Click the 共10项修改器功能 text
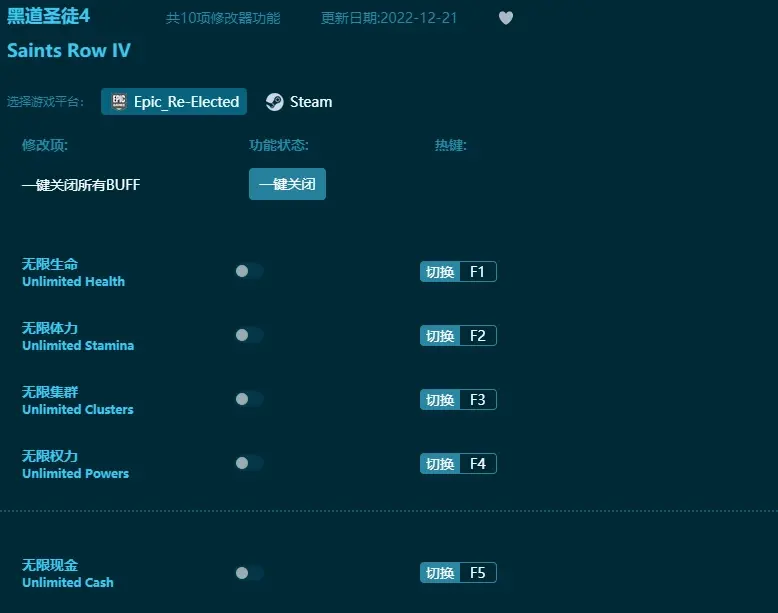The image size is (778, 613). pyautogui.click(x=223, y=18)
